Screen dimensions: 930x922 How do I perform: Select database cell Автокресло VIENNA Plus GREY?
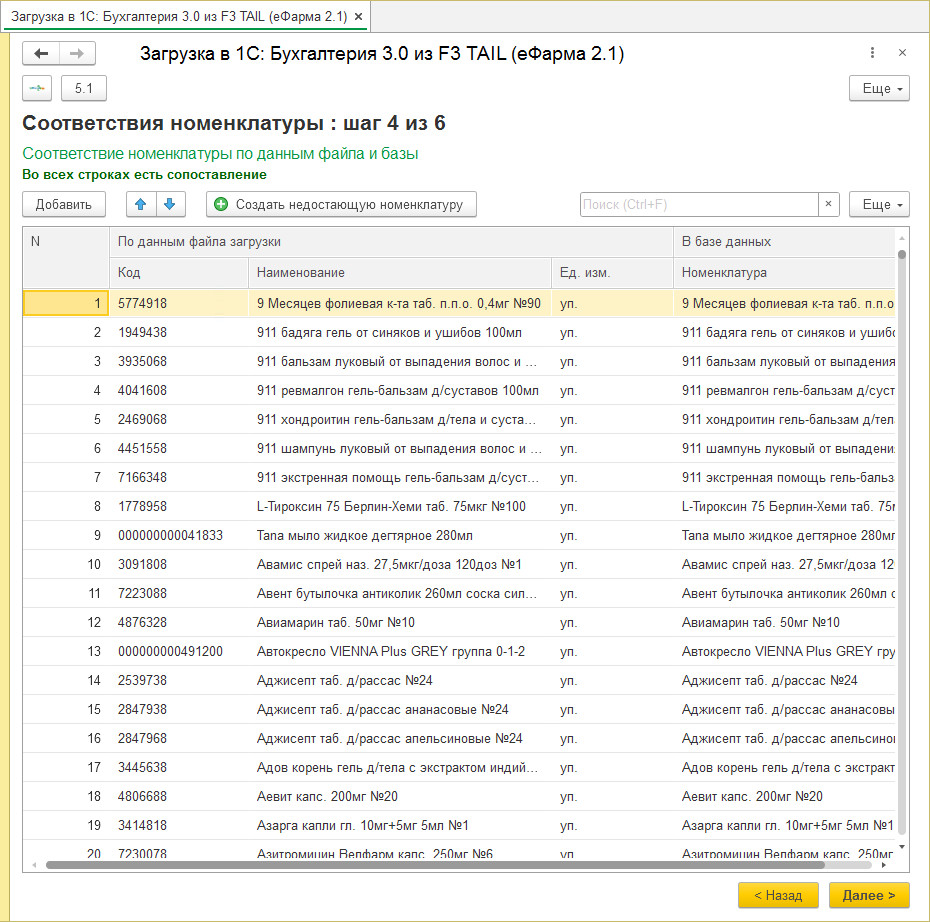click(785, 652)
